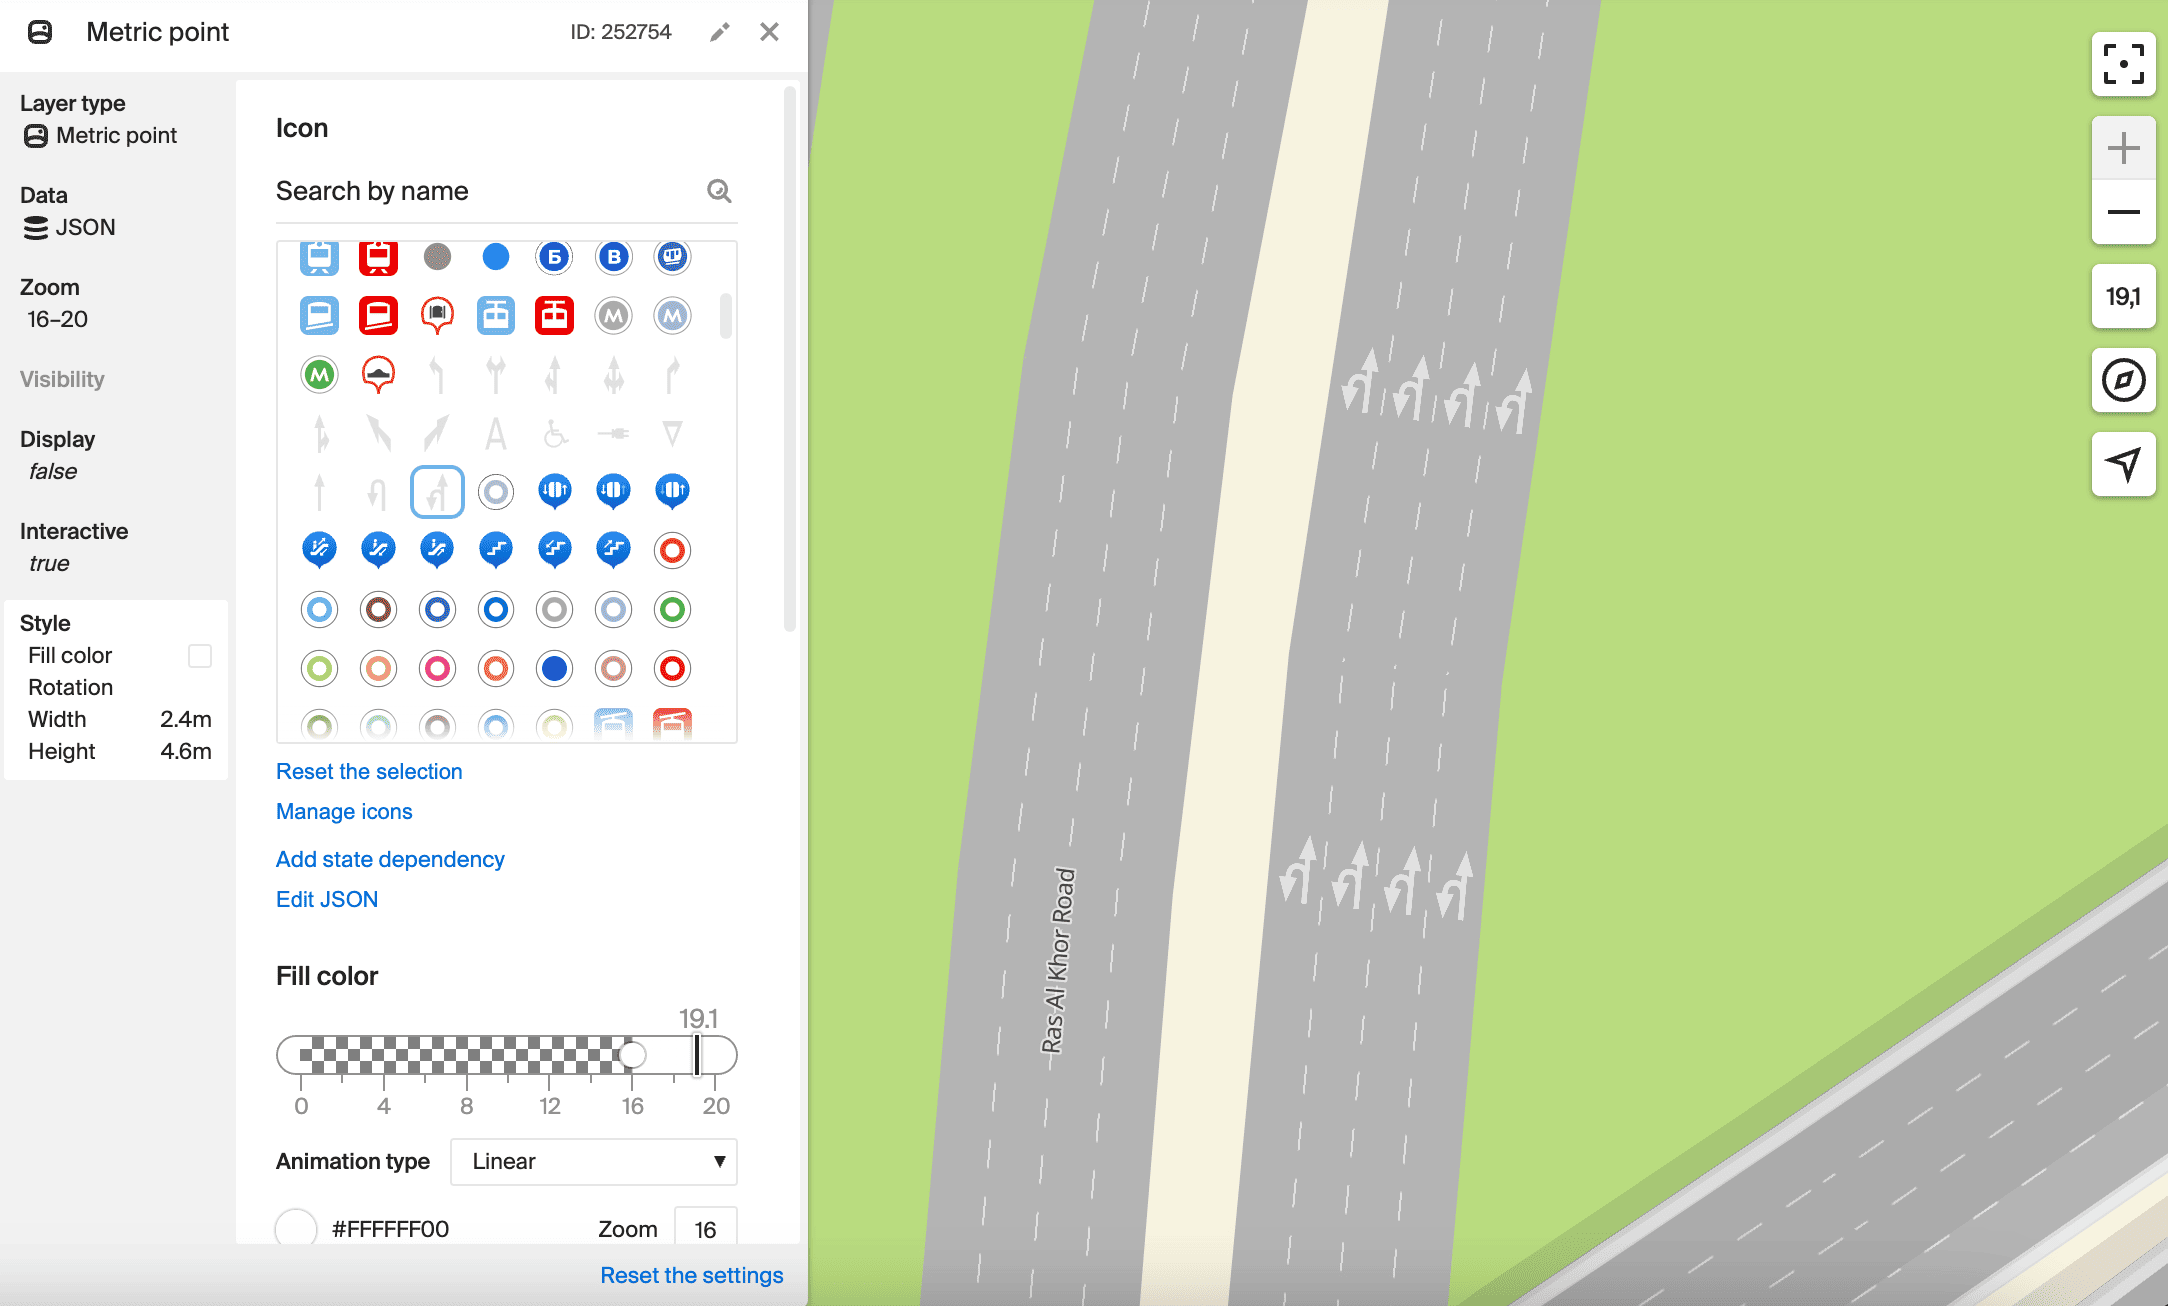Click Add state dependency link

(390, 859)
